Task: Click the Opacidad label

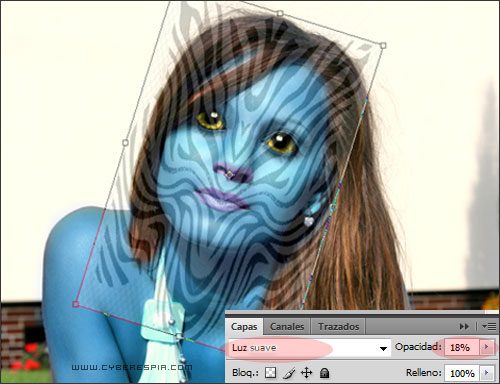Action: [418, 347]
